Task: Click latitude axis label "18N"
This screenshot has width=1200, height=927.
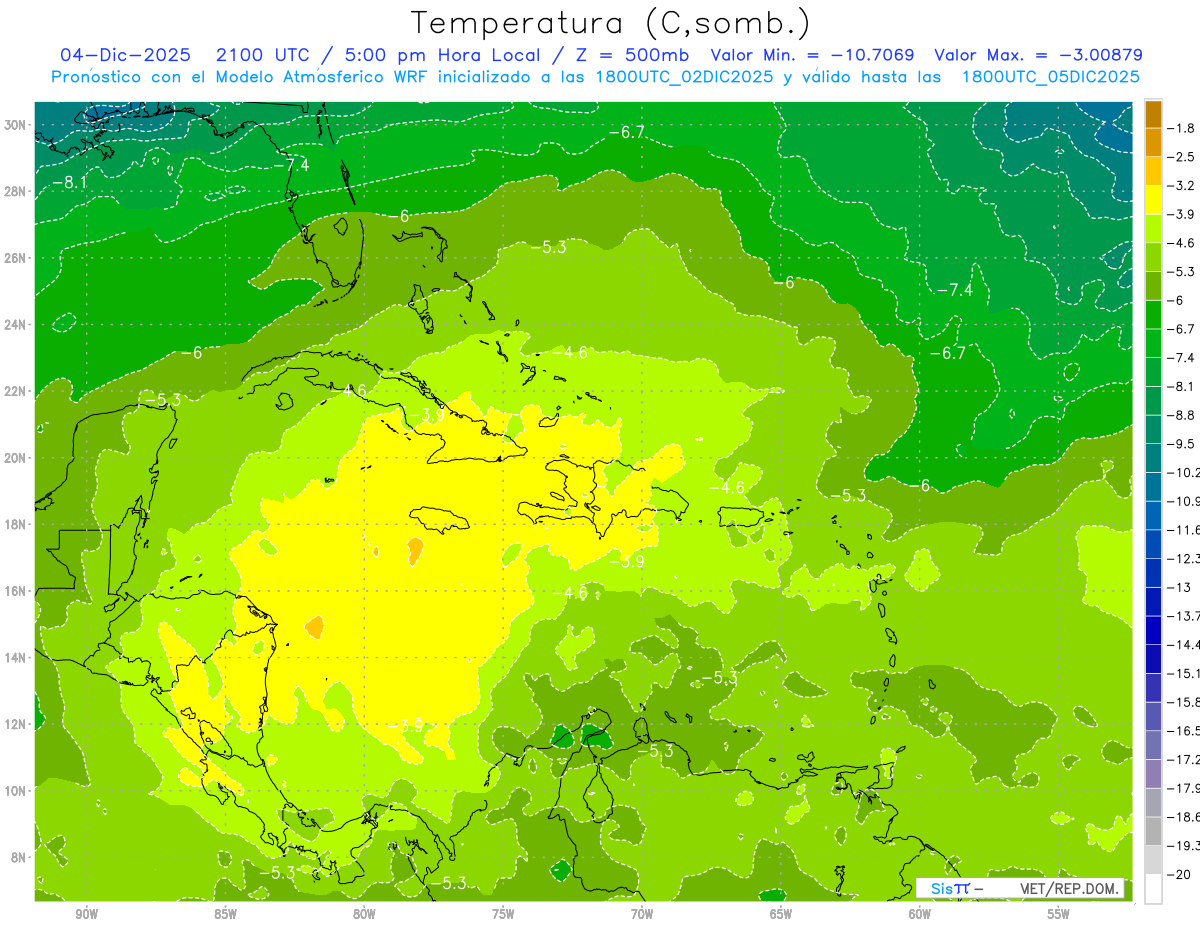Action: 15,524
